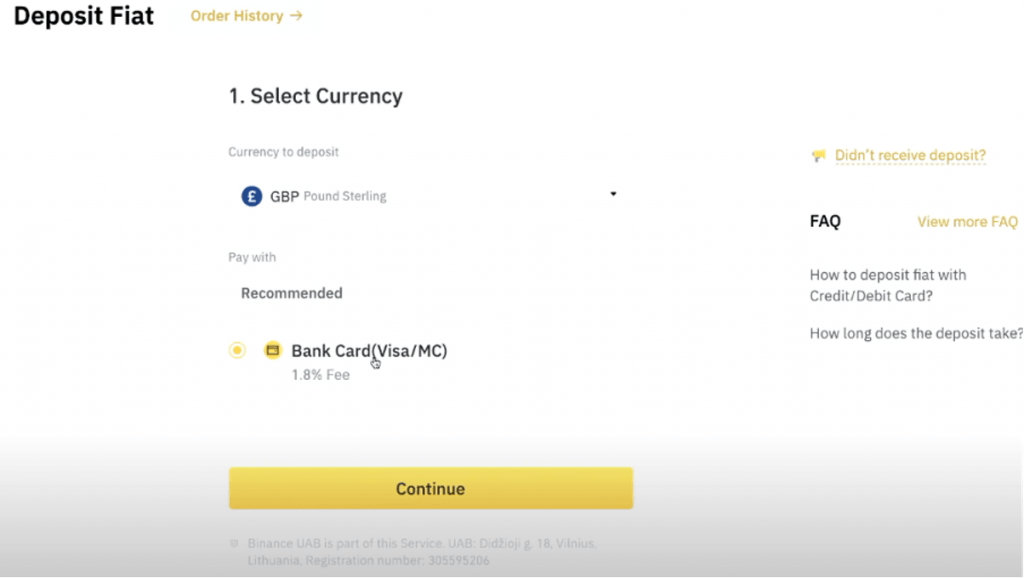Click the megaphone icon beside deposit help
This screenshot has width=1024, height=578.
[x=819, y=156]
